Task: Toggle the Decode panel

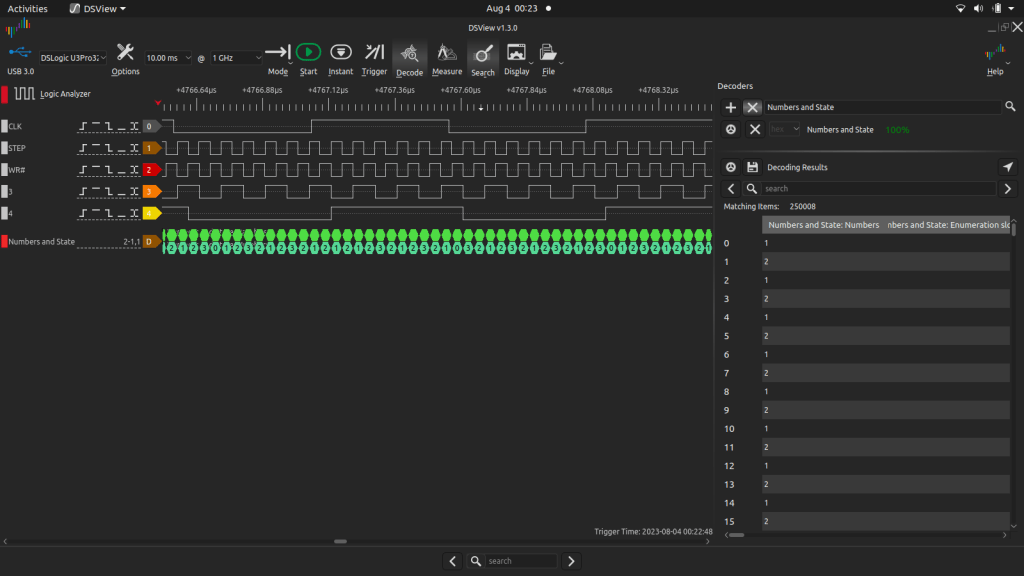Action: pyautogui.click(x=409, y=53)
